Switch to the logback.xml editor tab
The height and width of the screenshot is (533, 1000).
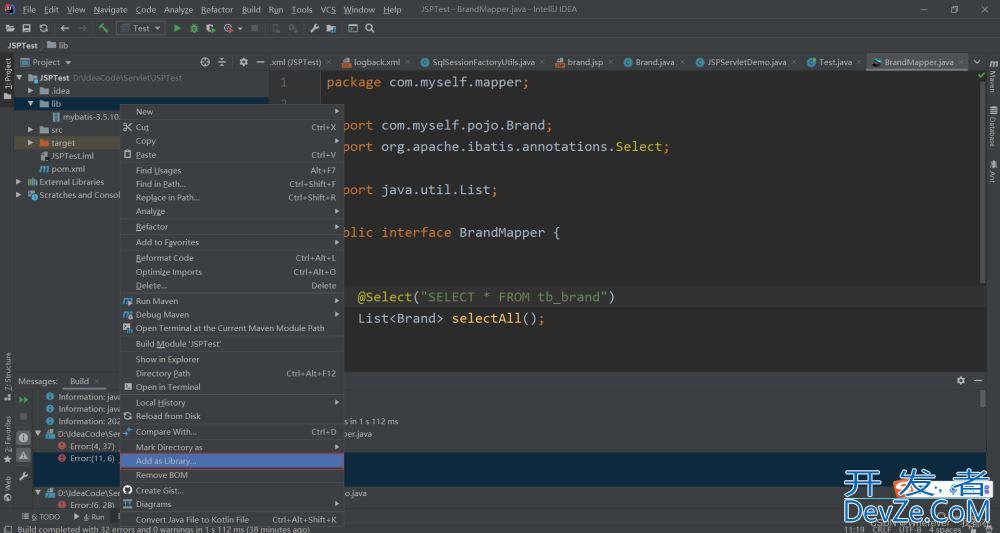pos(376,62)
